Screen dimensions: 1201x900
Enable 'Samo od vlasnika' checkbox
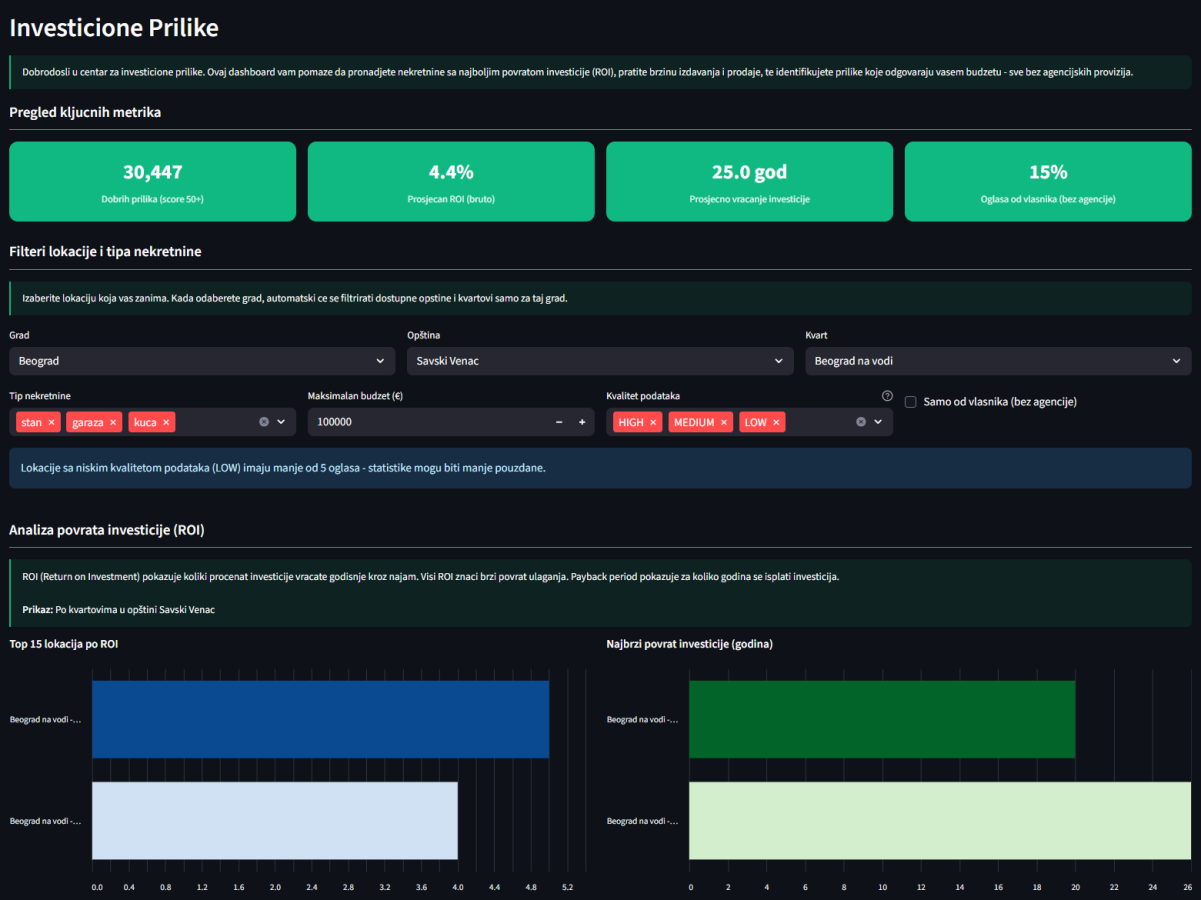pos(911,402)
